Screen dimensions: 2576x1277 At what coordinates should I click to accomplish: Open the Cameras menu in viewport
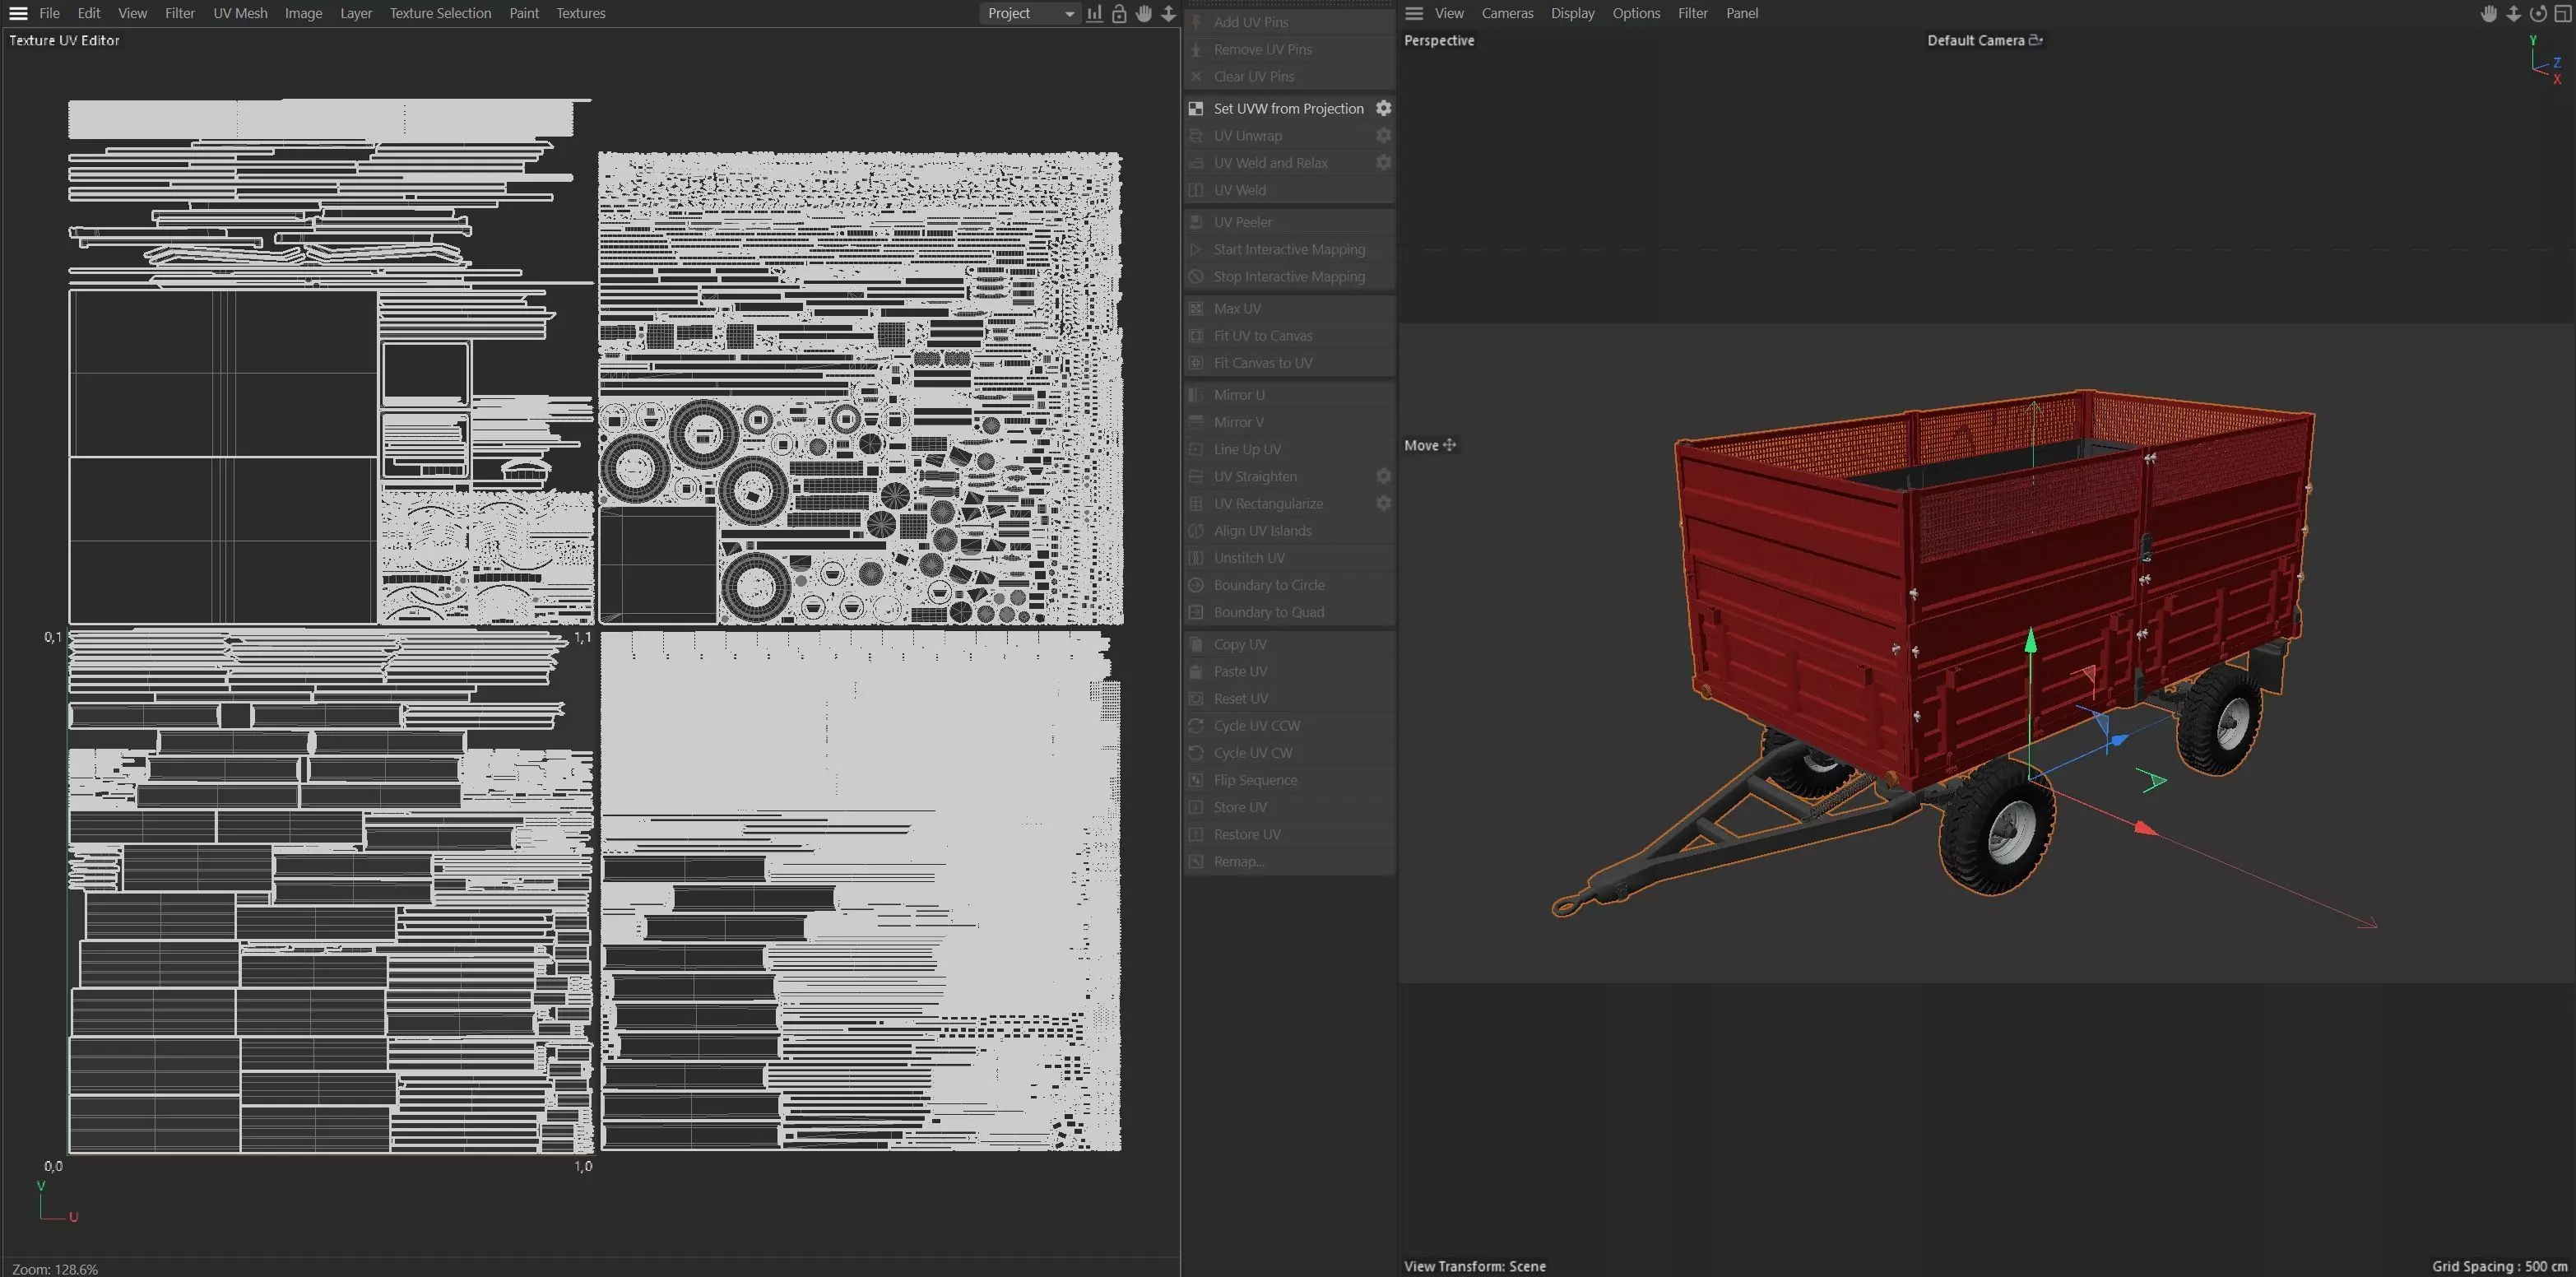(1507, 13)
